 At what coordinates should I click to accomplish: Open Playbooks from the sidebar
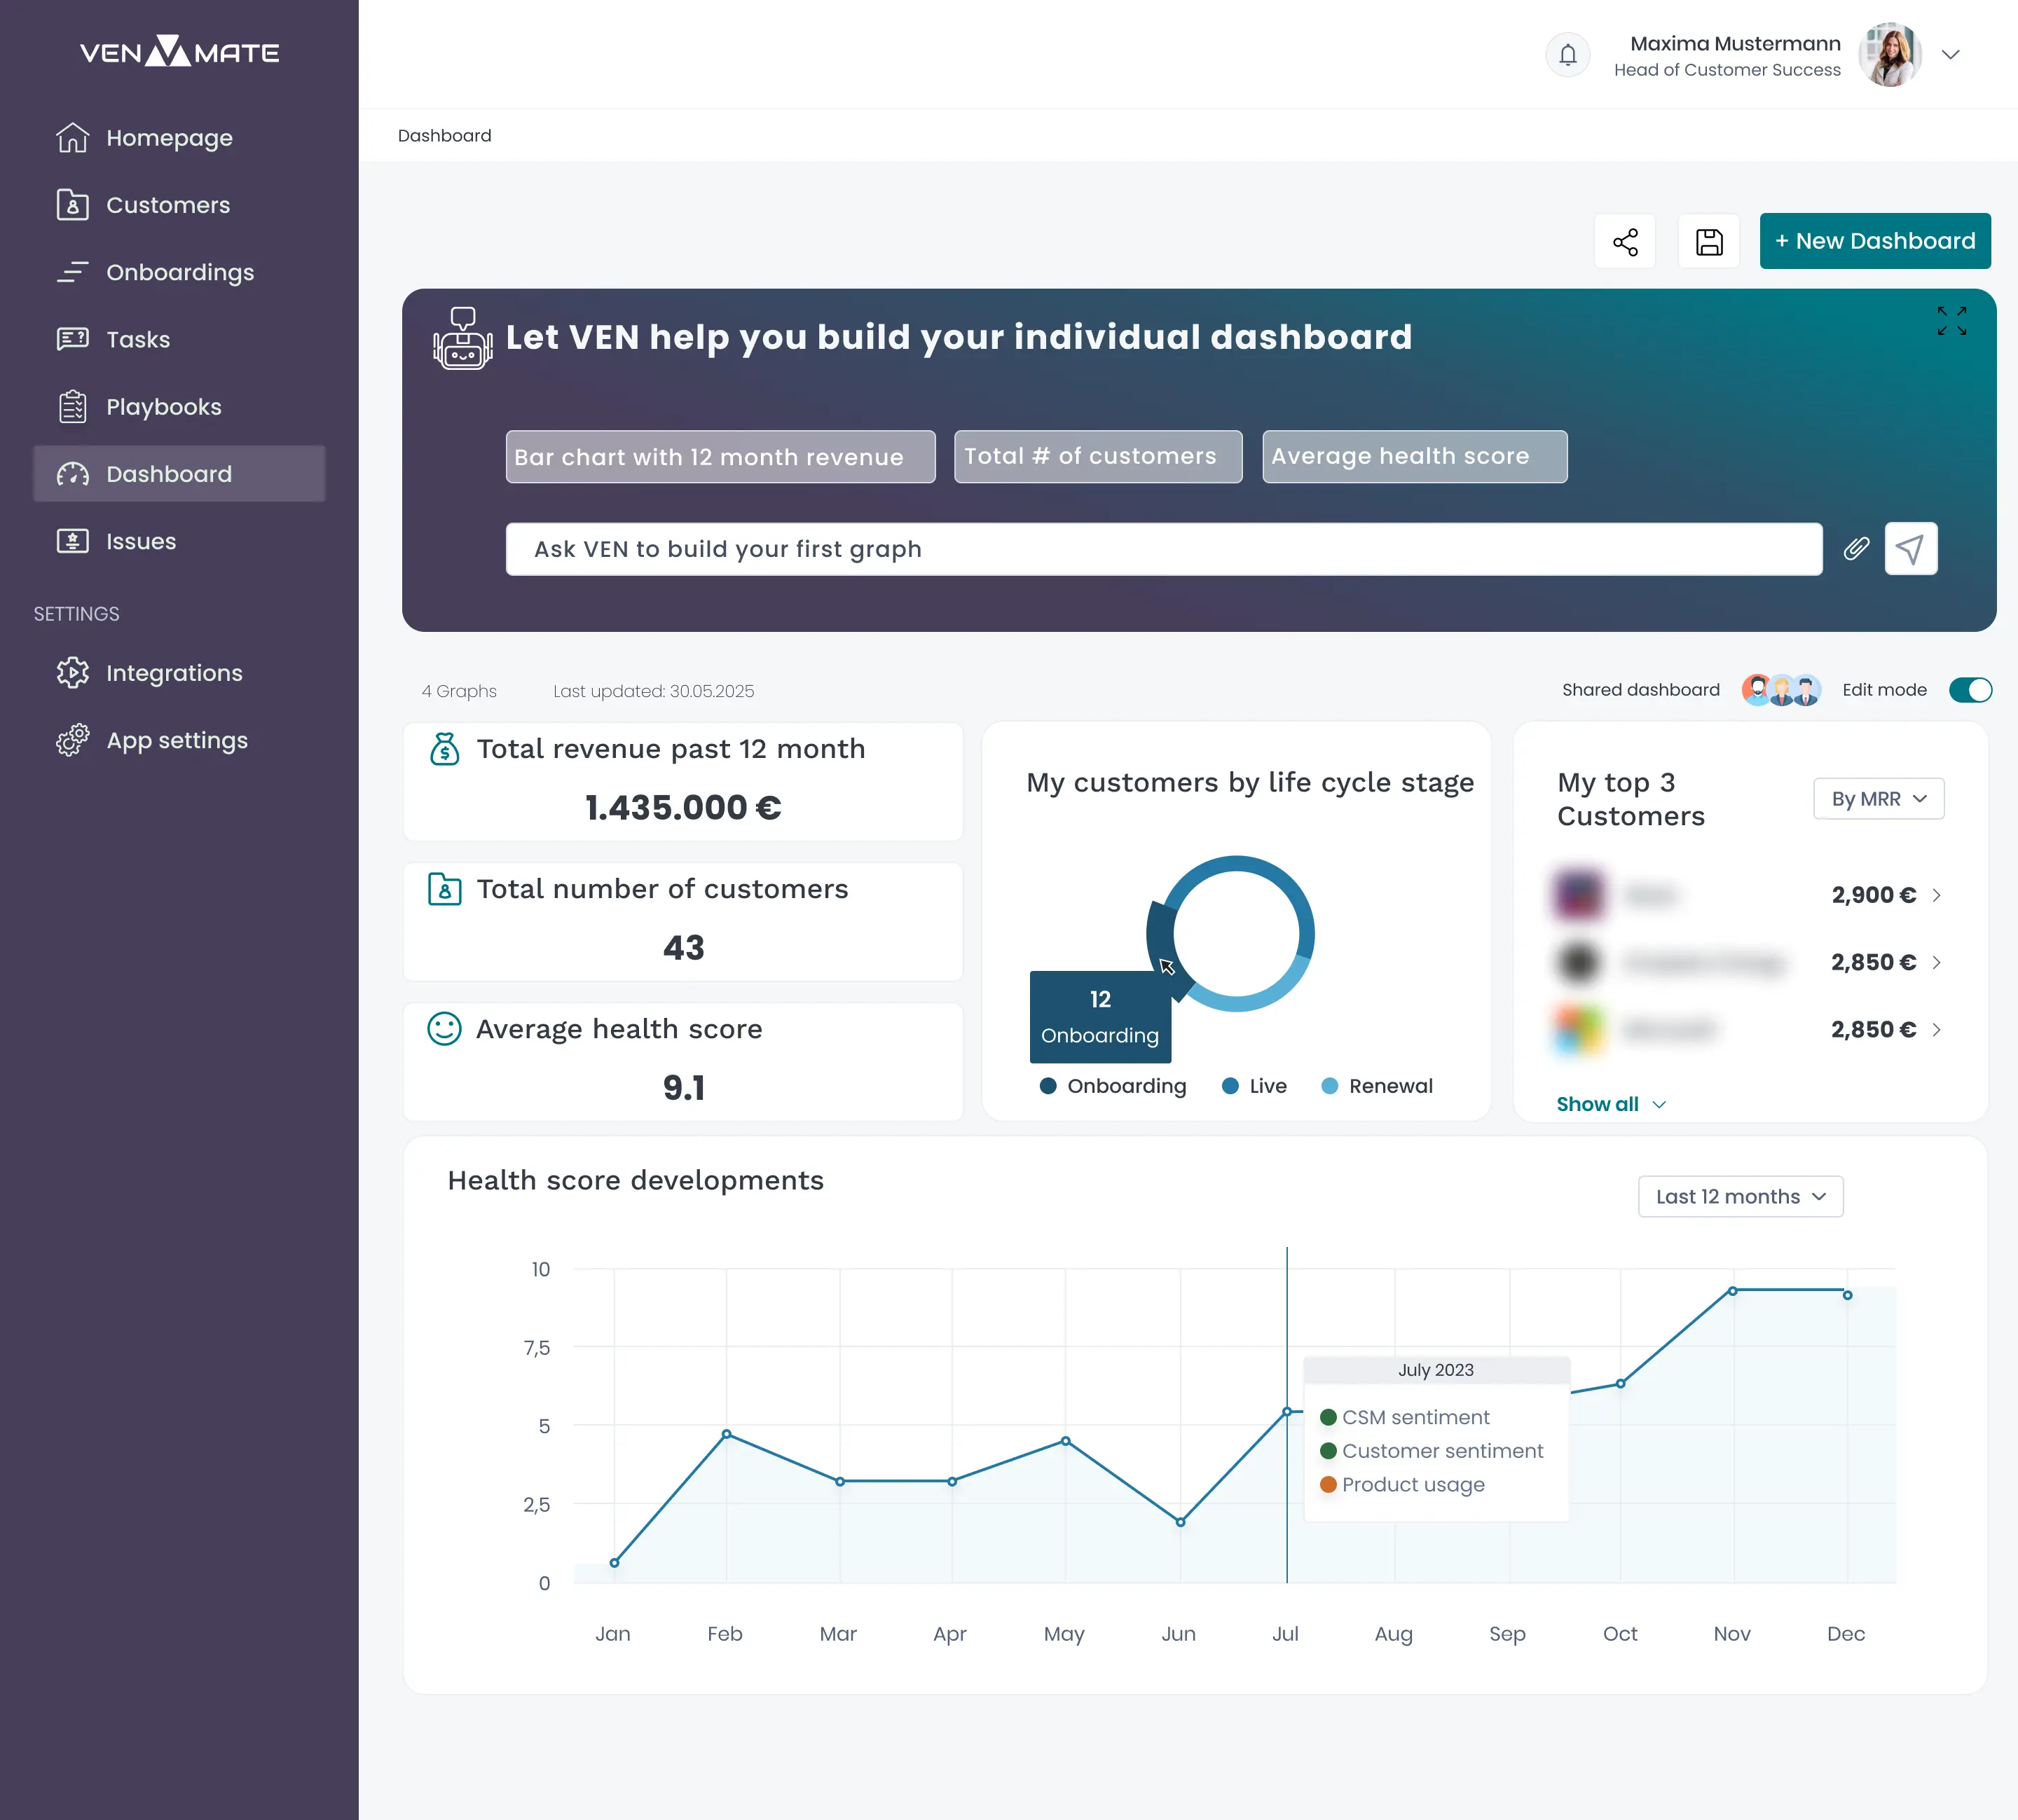[x=163, y=407]
